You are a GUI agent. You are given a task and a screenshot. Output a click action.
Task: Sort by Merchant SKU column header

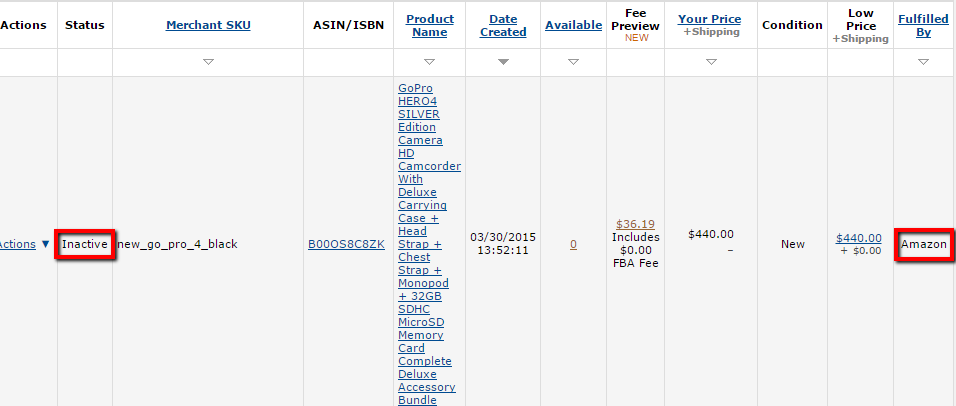point(208,25)
